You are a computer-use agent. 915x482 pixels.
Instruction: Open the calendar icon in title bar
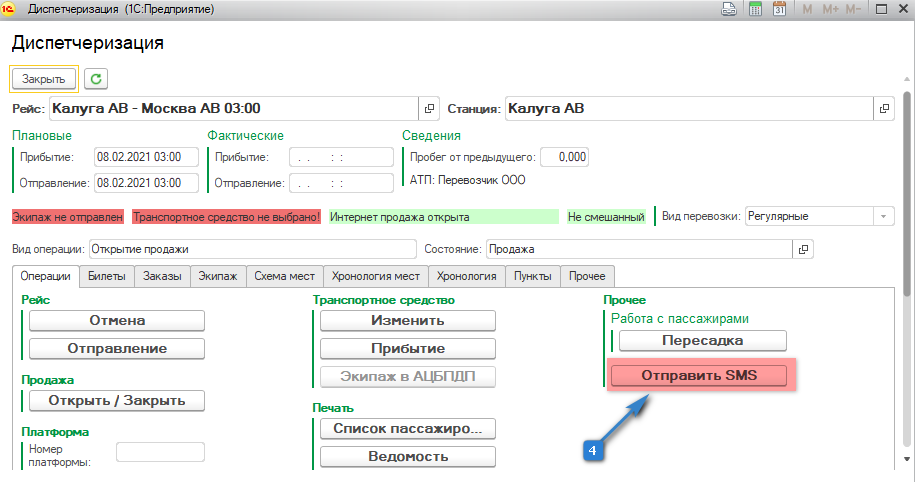coord(779,9)
